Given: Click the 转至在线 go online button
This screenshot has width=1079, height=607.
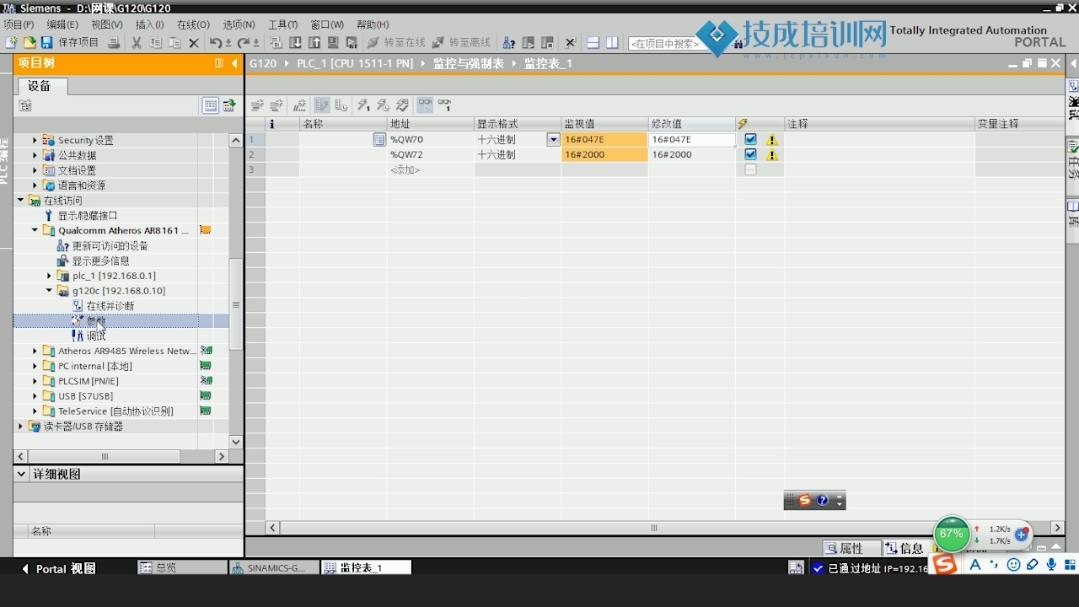Looking at the screenshot, I should 396,43.
